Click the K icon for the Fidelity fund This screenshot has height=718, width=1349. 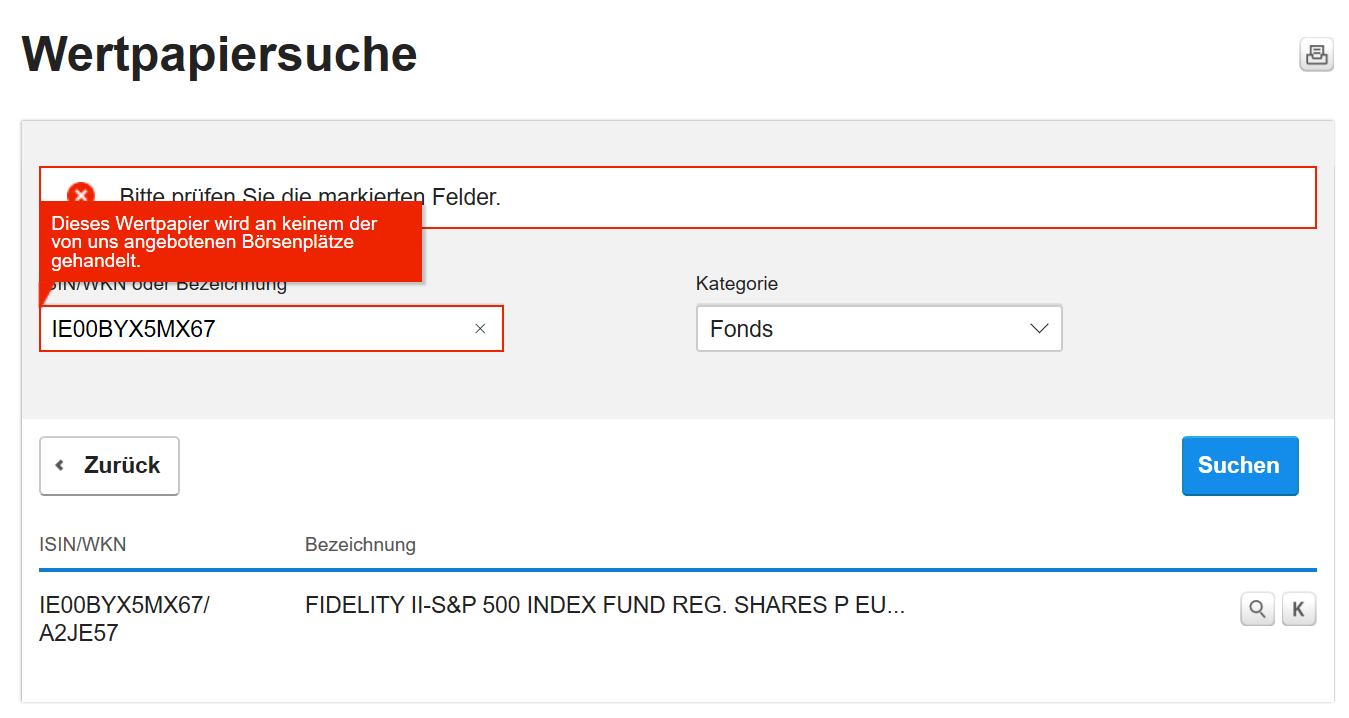click(x=1299, y=608)
